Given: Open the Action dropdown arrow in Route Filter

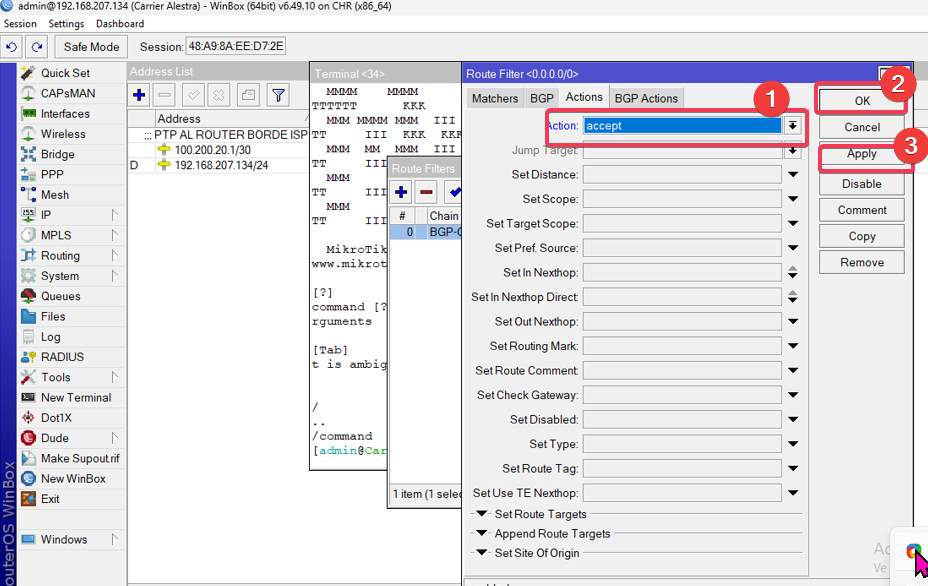Looking at the screenshot, I should pyautogui.click(x=792, y=125).
